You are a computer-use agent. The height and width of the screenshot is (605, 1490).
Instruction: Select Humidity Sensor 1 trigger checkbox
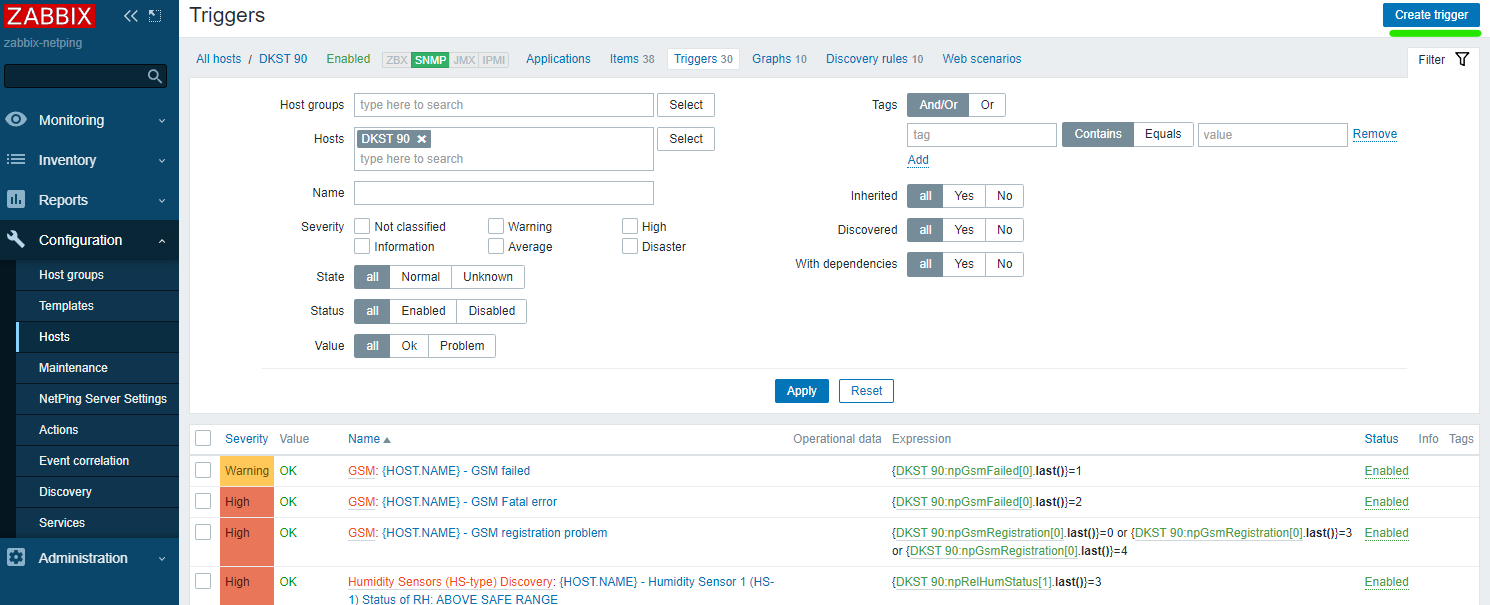point(203,581)
